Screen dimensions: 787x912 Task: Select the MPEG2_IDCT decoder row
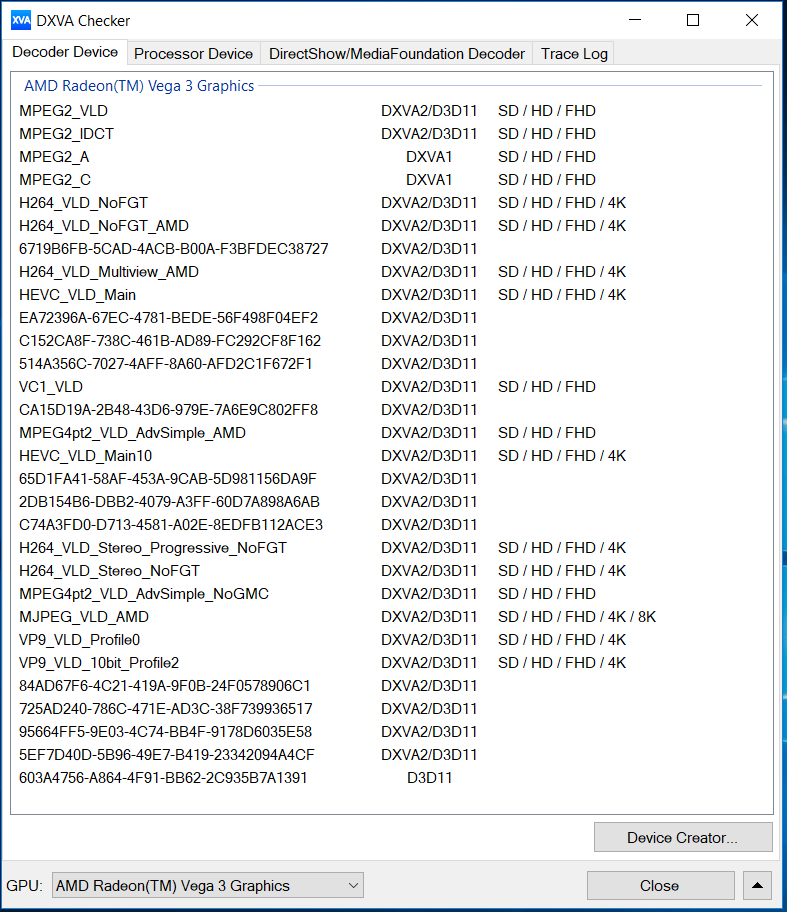coord(390,134)
